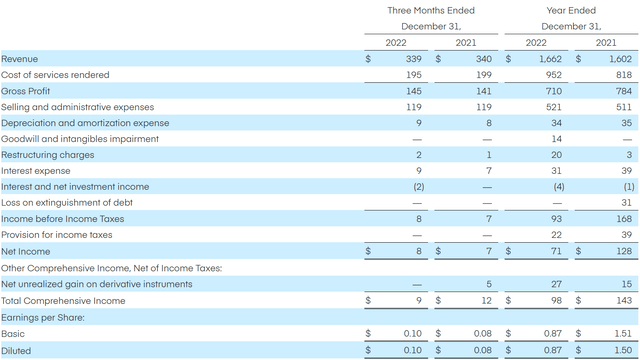
Task: Click Depreciation and amortization value 35
Action: point(627,123)
